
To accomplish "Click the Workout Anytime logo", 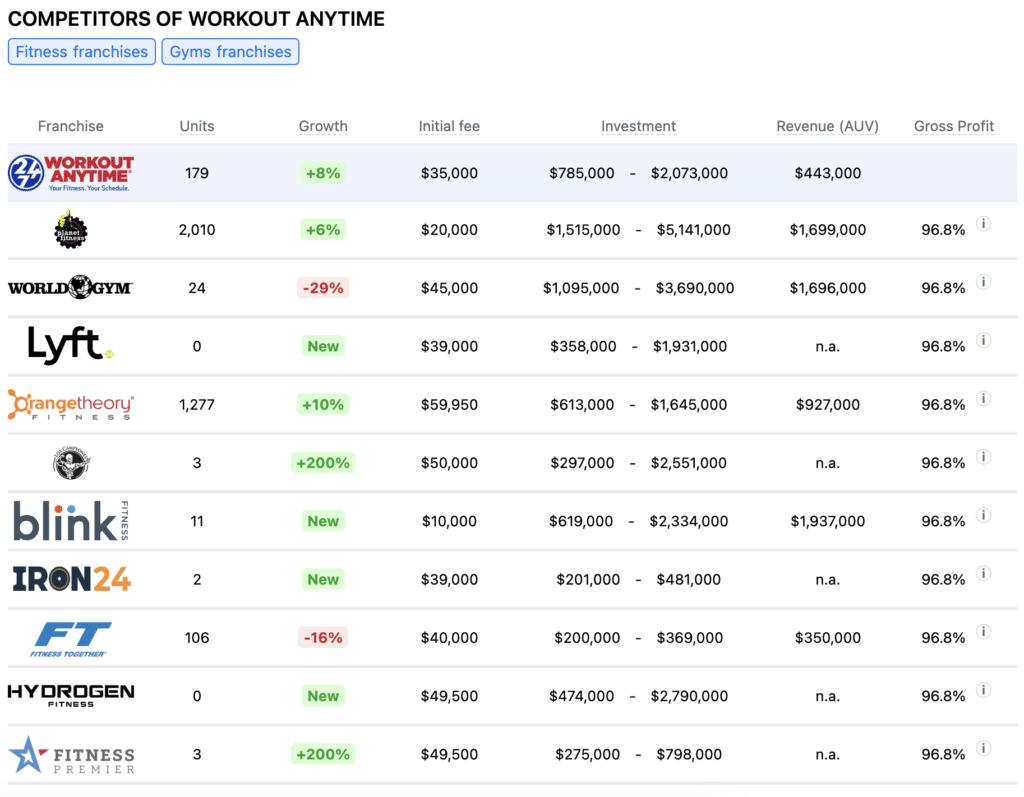I will point(71,173).
